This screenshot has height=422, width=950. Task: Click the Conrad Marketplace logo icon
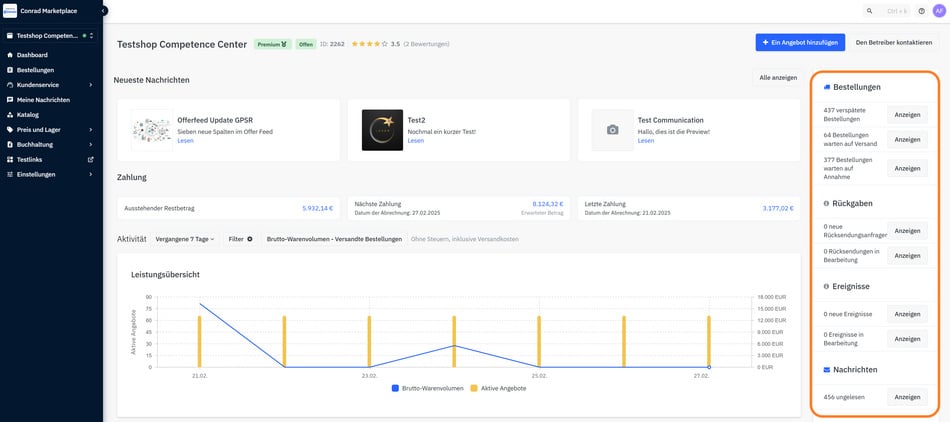(x=10, y=10)
